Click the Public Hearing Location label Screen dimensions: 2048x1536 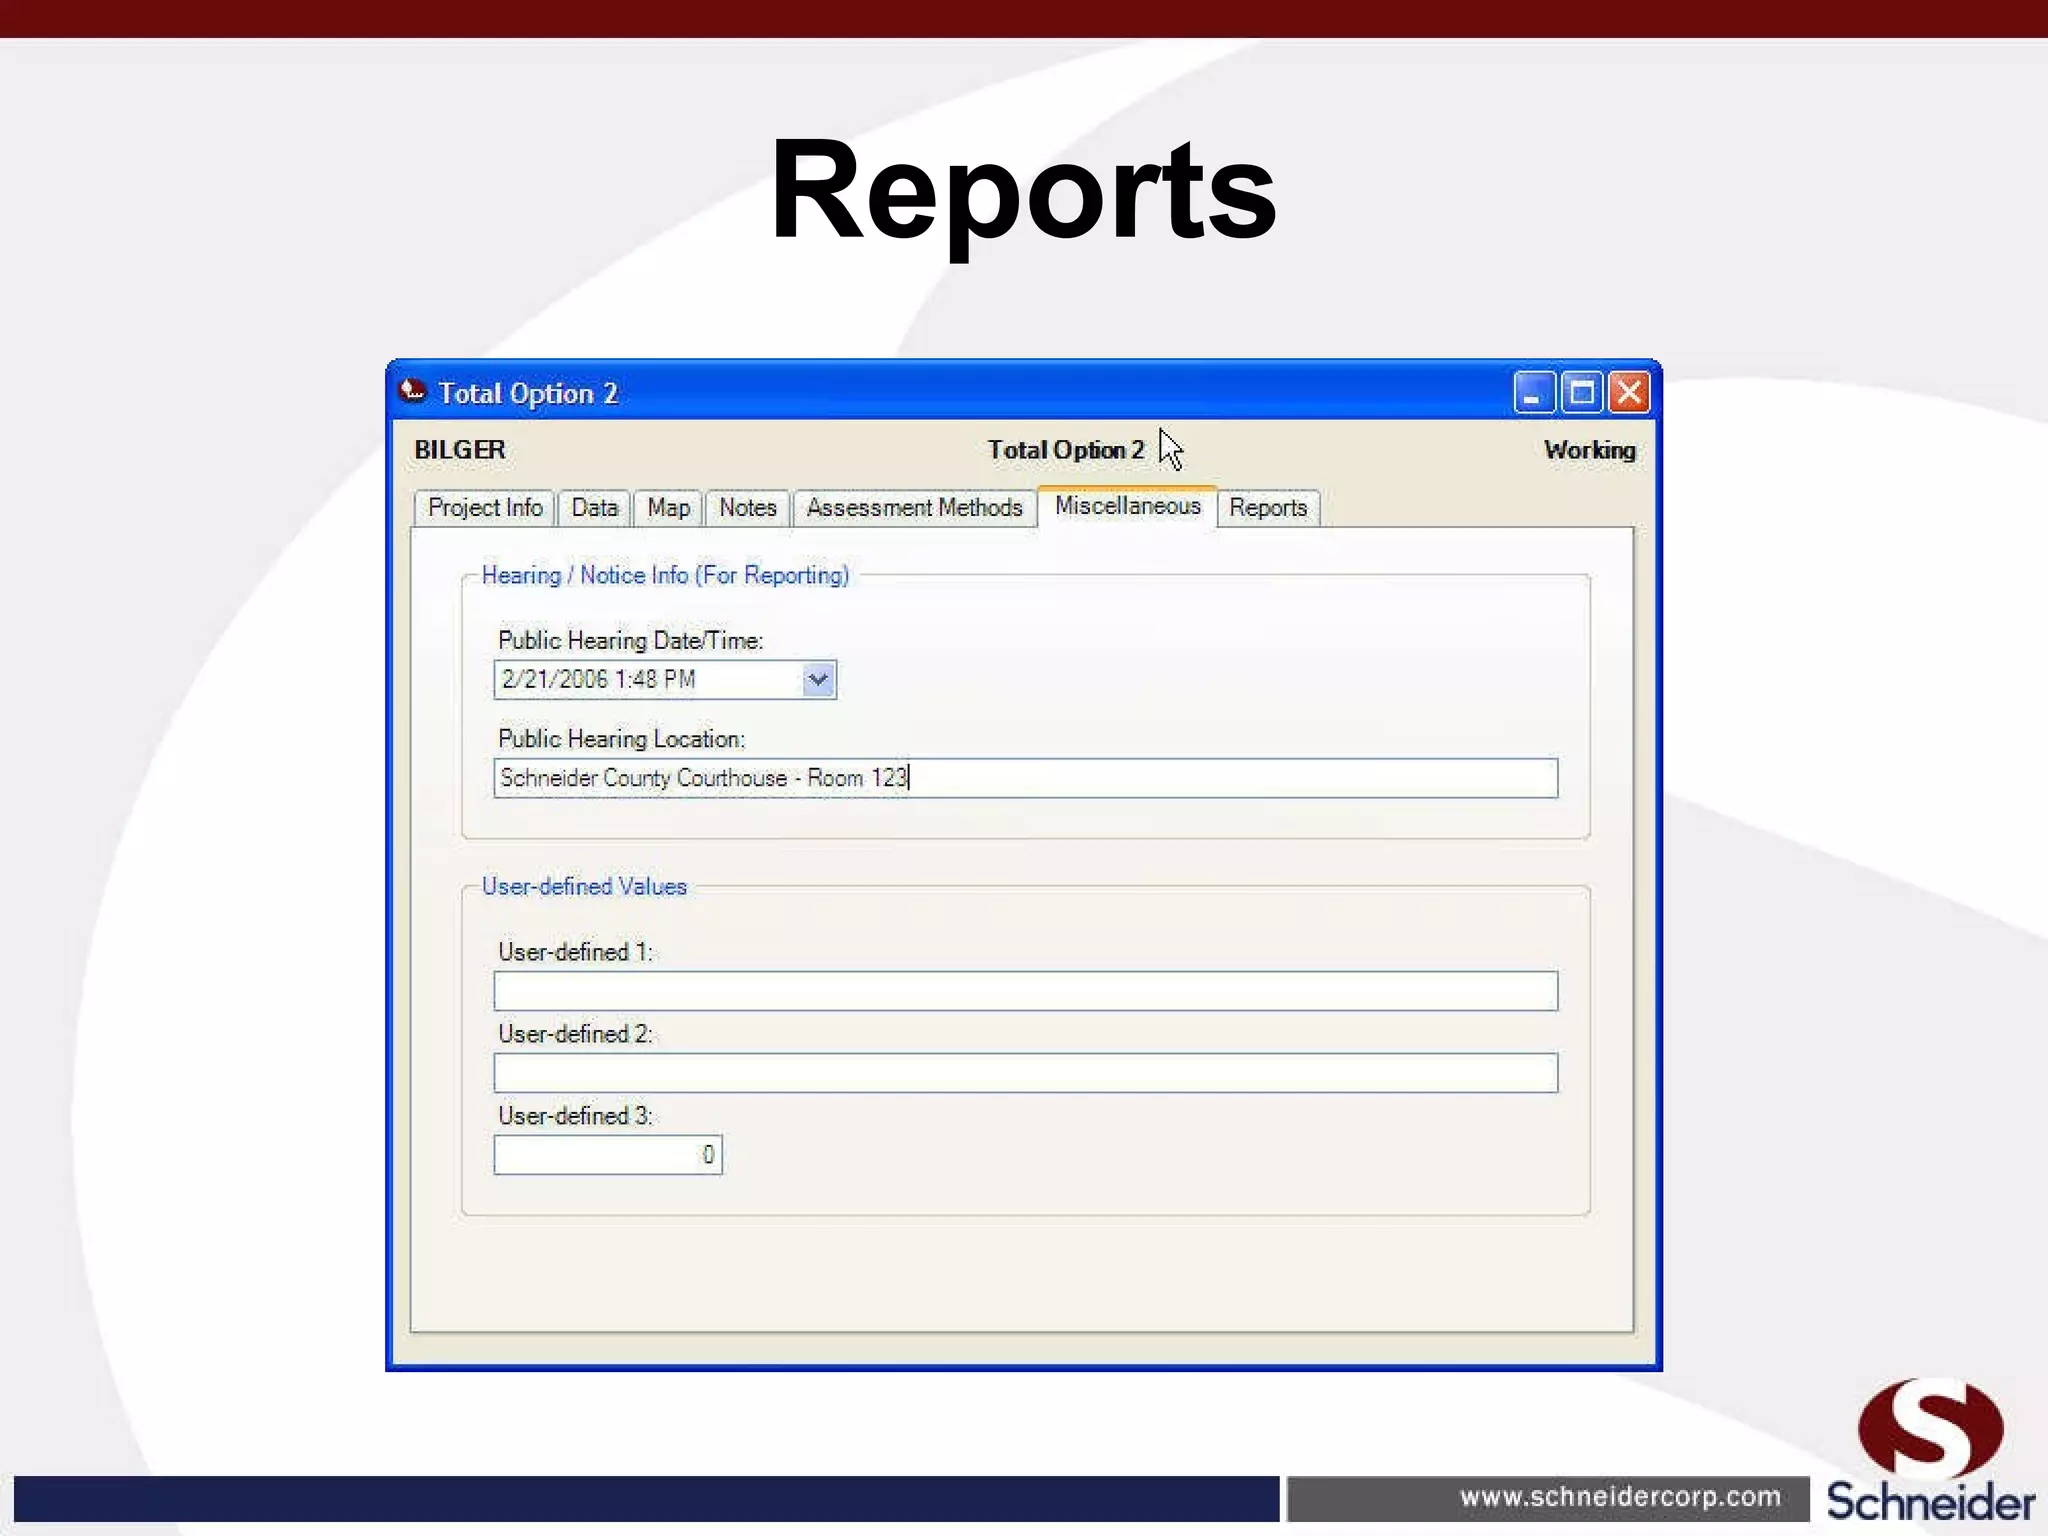pos(621,739)
